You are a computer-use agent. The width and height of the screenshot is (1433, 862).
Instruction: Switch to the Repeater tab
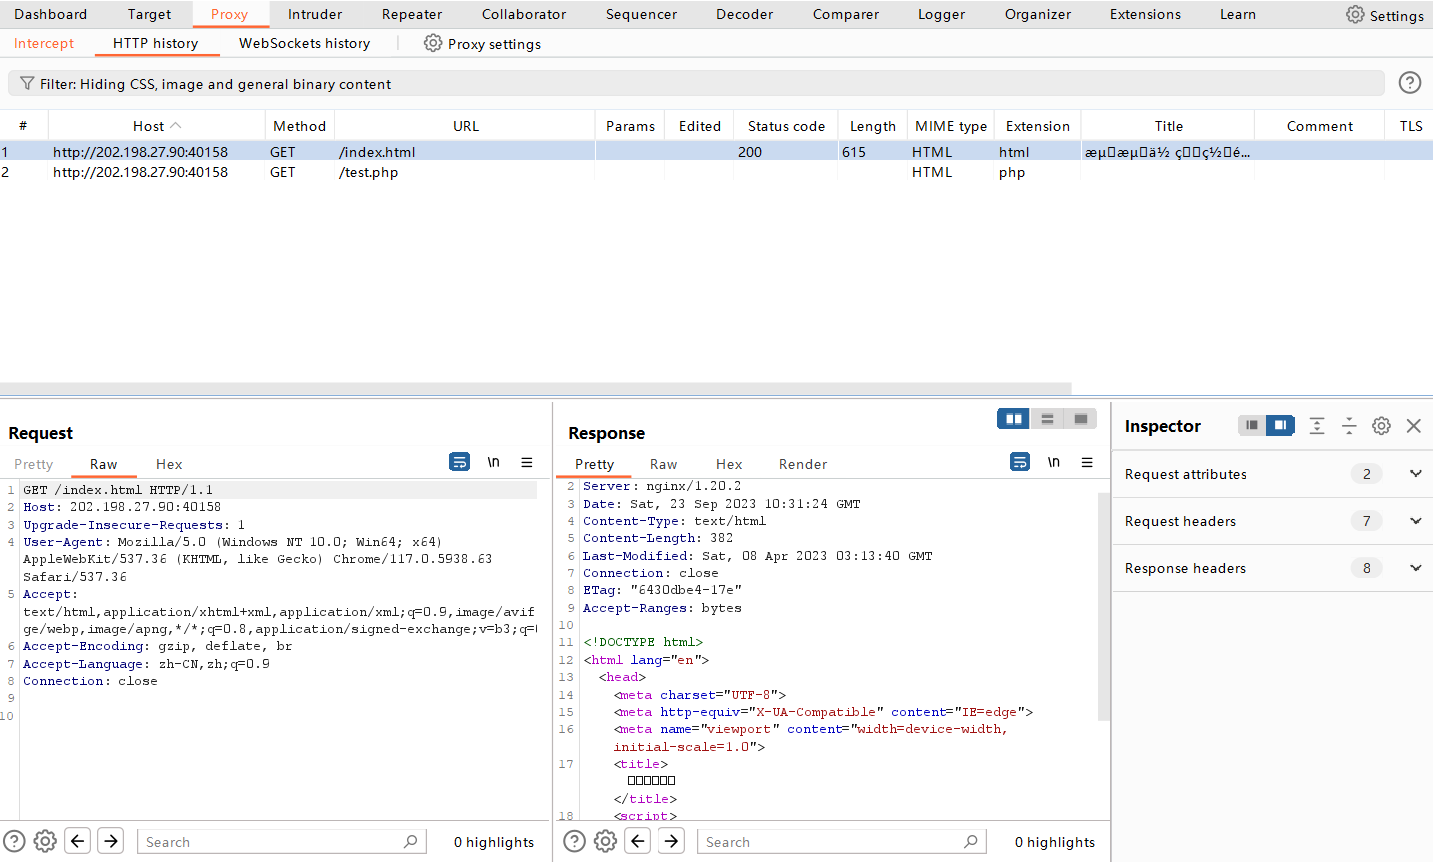point(412,14)
